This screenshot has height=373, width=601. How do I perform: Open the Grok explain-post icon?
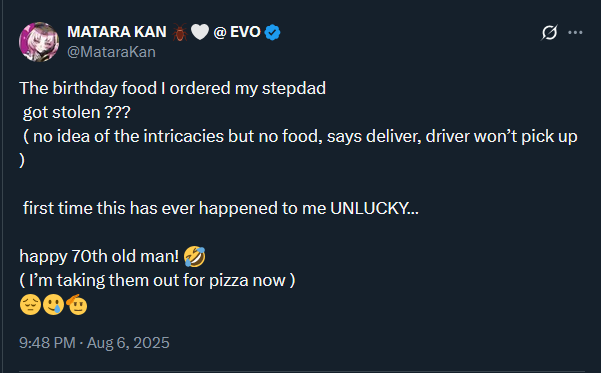coord(549,33)
